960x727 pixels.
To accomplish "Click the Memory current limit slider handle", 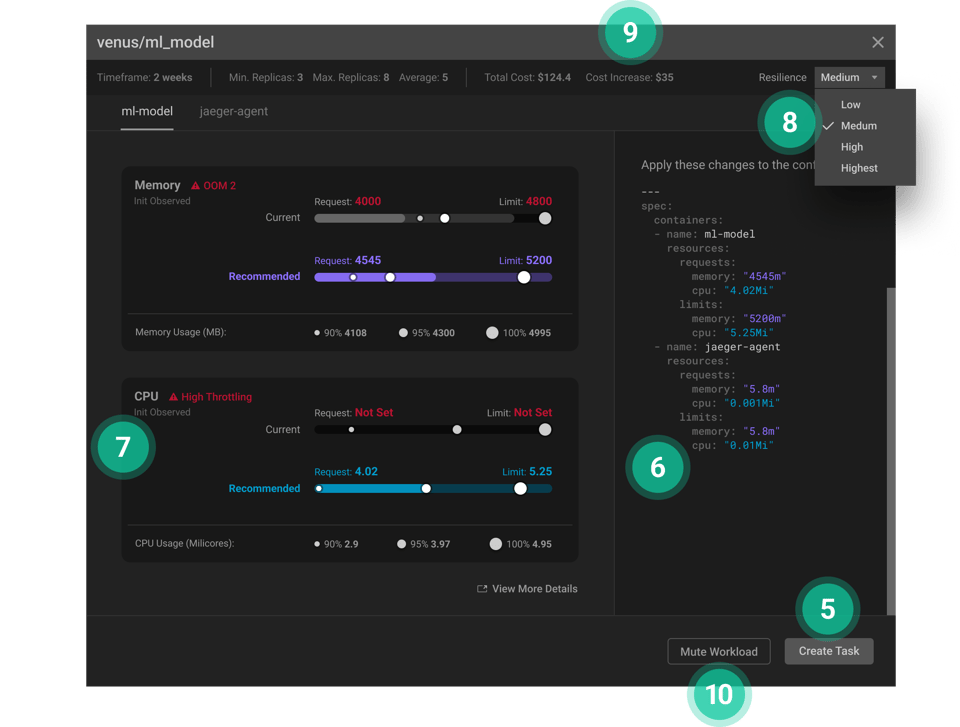I will click(x=545, y=219).
